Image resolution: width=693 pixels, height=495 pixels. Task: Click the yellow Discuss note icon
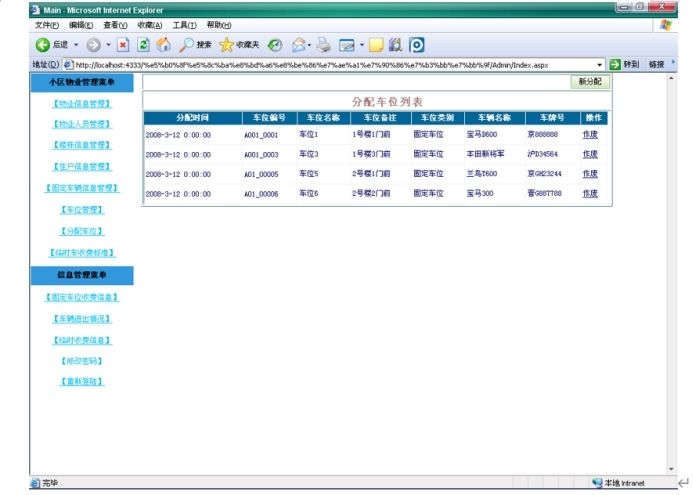[x=376, y=45]
